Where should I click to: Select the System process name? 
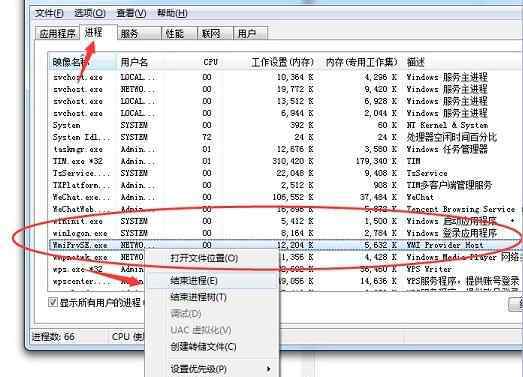[66, 125]
